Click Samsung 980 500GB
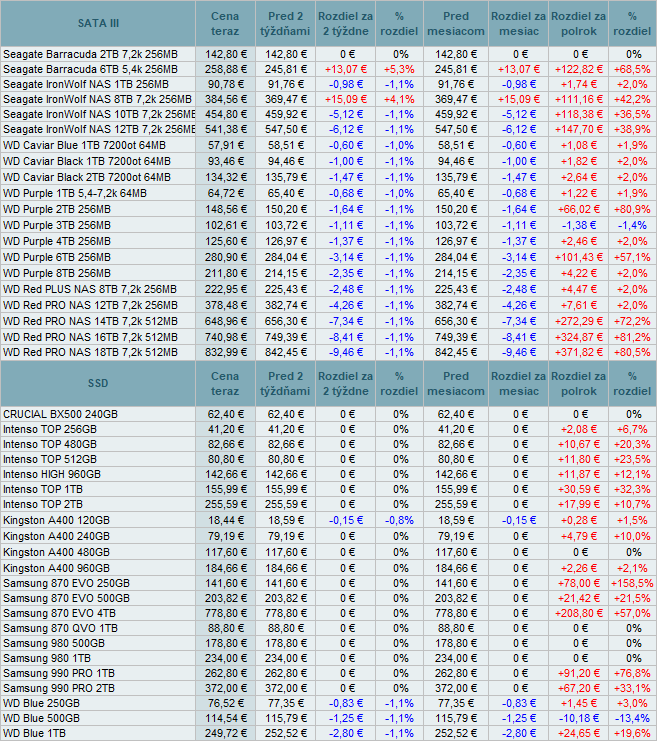Image resolution: width=657 pixels, height=741 pixels. (54, 644)
